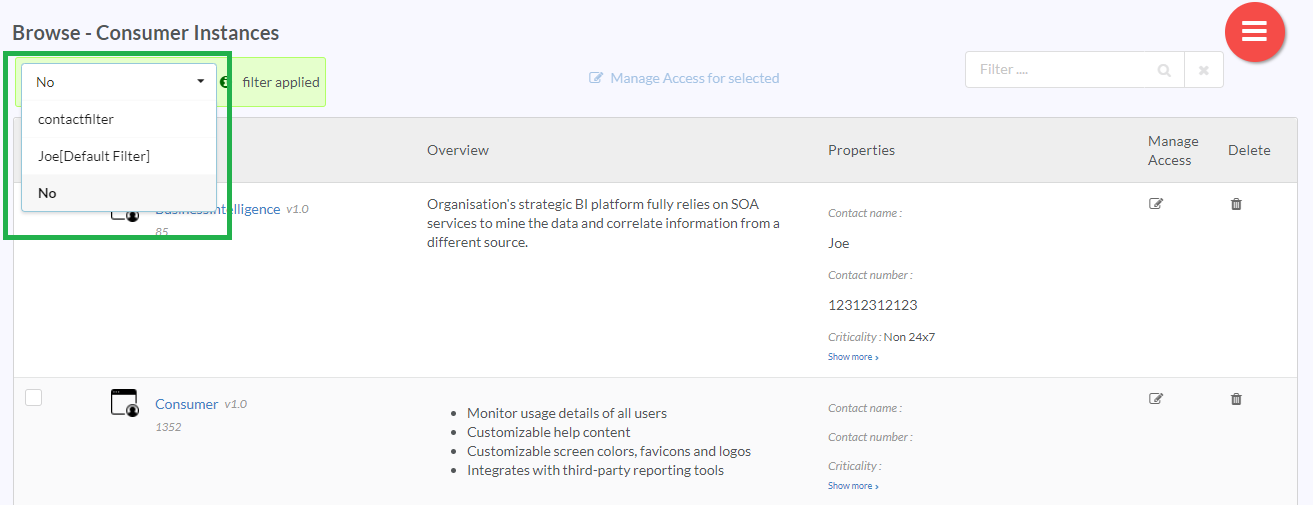Click Manage Access edit icon for Consumer row

1156,399
